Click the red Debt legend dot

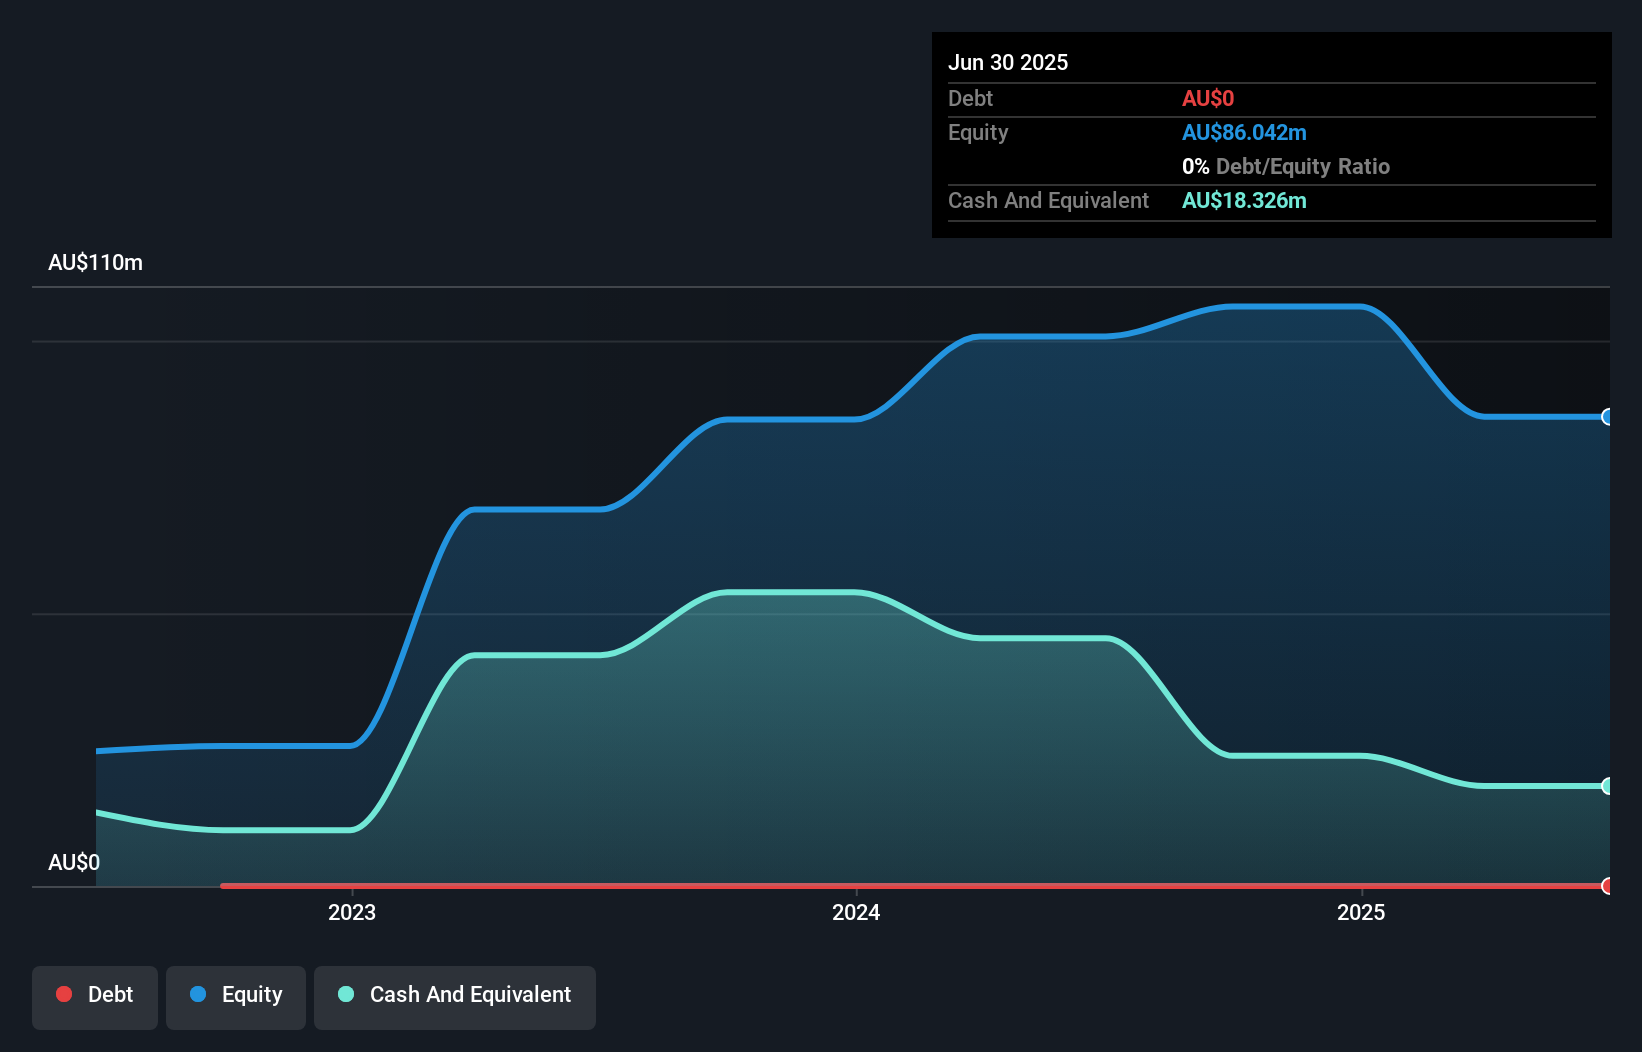coord(64,995)
